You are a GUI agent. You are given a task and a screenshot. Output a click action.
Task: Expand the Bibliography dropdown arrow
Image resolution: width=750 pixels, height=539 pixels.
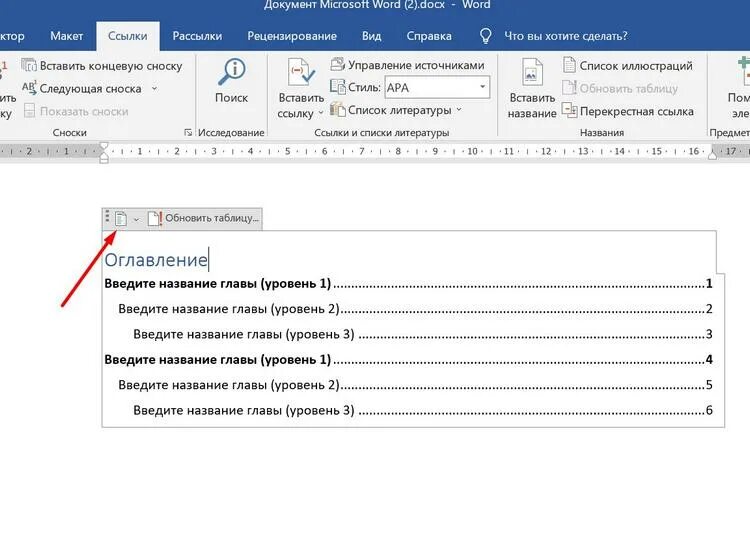(x=459, y=110)
